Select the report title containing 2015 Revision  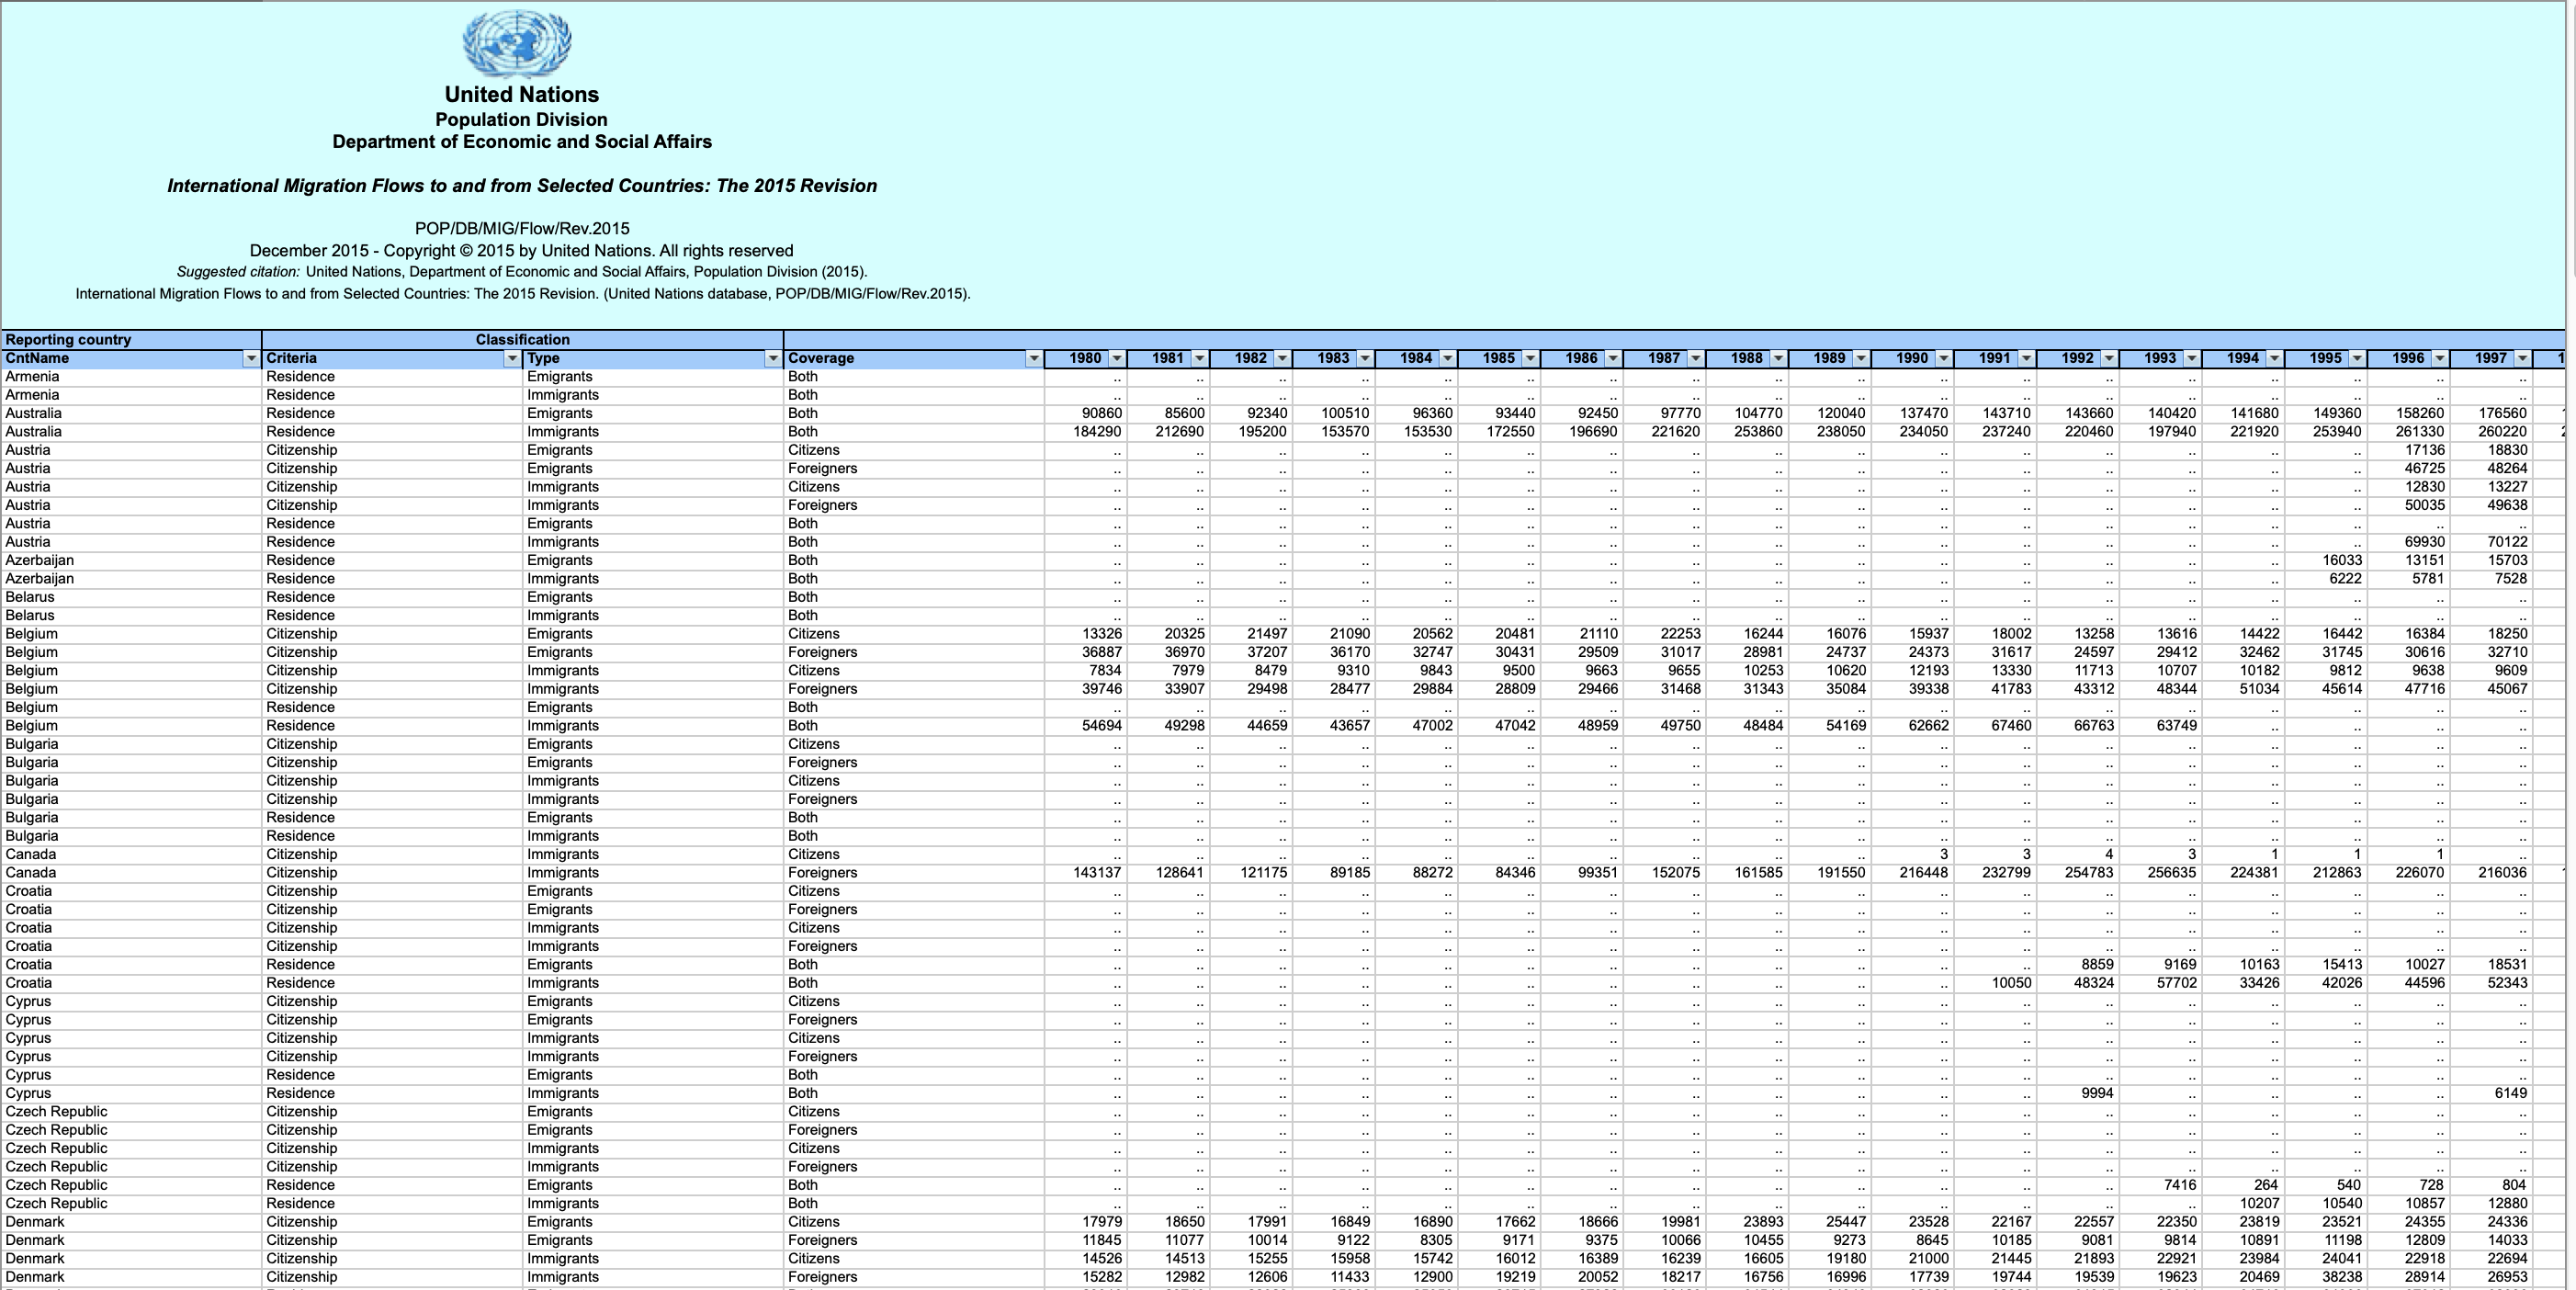pos(521,186)
